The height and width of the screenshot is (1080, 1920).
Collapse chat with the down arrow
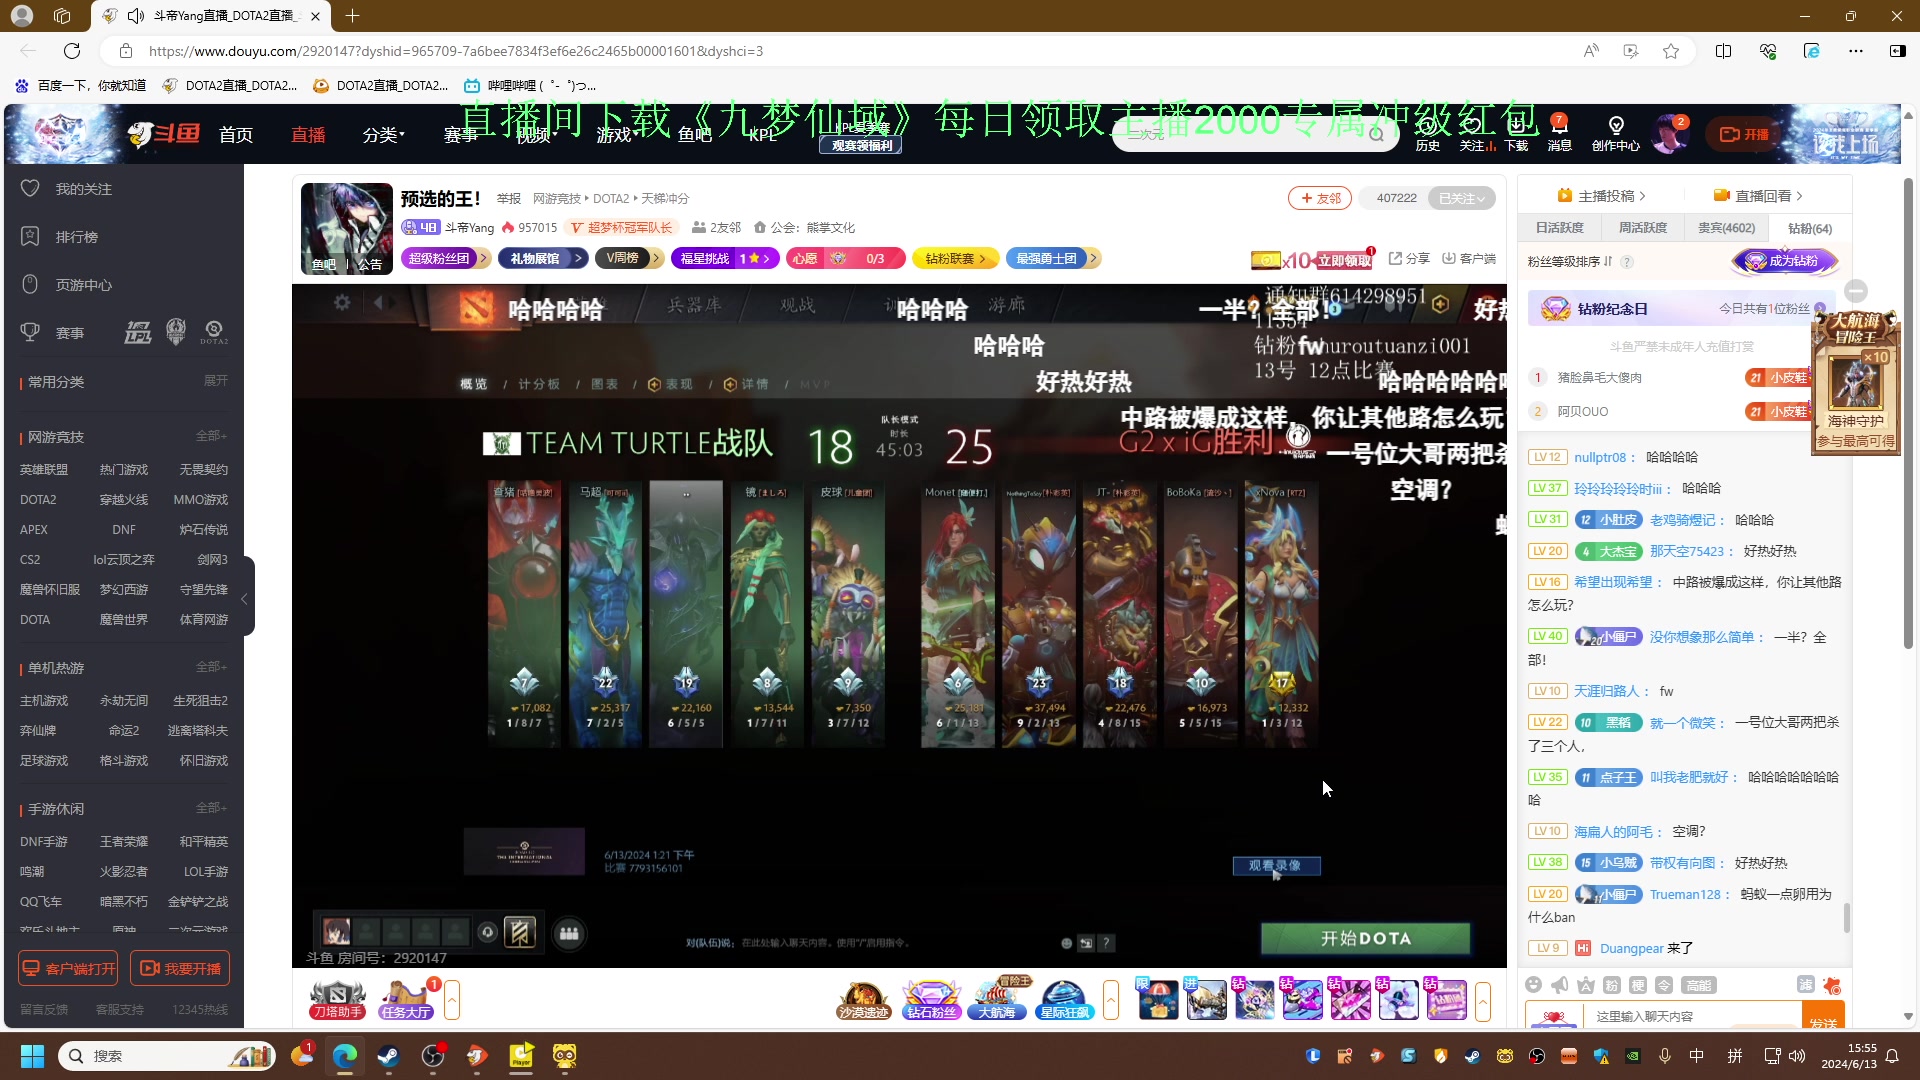pyautogui.click(x=1858, y=290)
